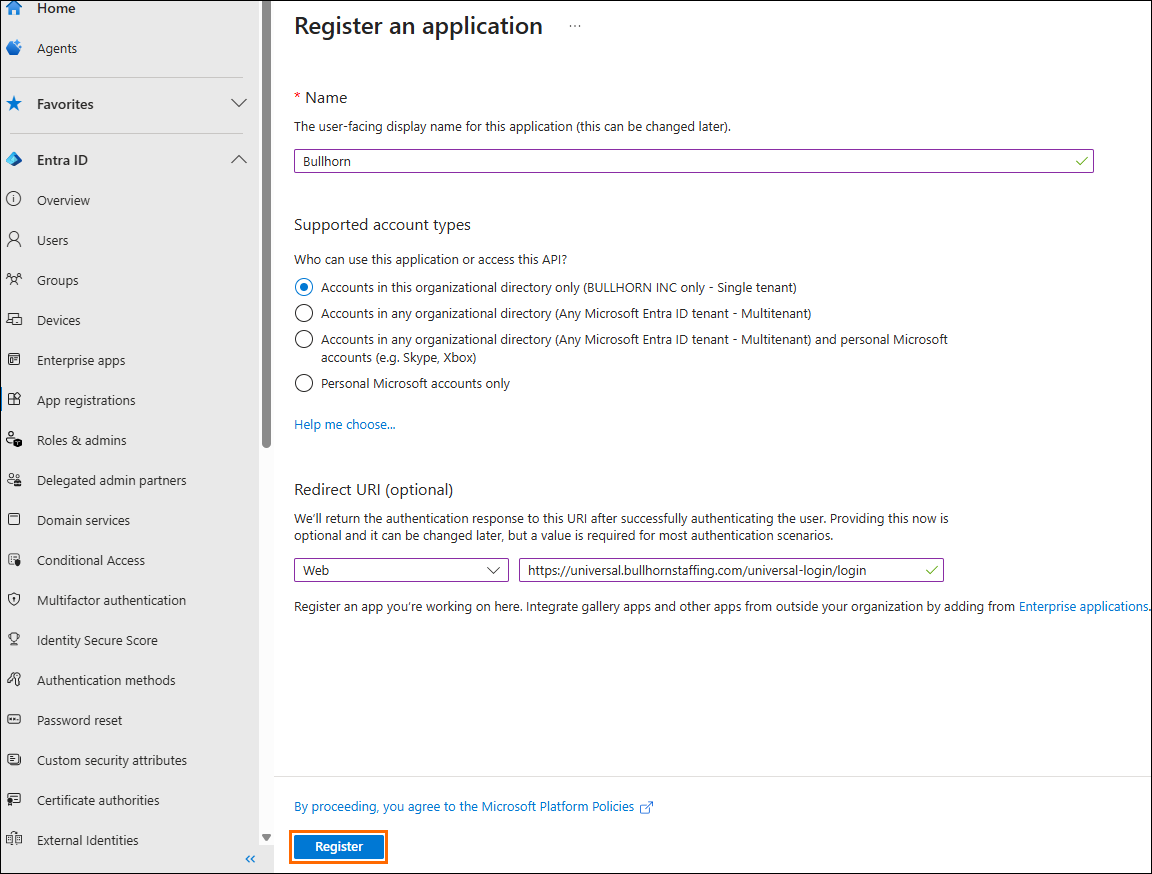Collapse the Entra ID section chevron

point(239,159)
